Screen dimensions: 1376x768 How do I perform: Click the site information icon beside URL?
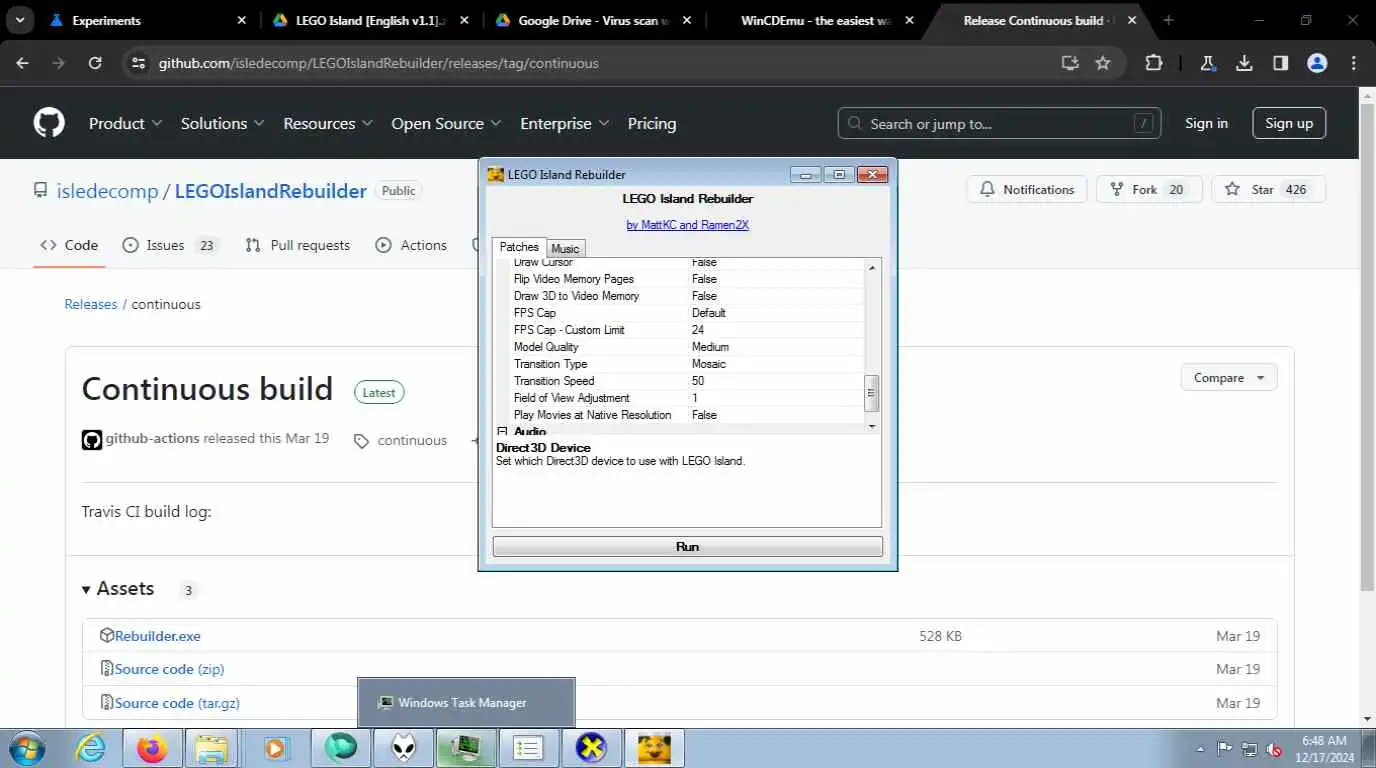tap(138, 62)
